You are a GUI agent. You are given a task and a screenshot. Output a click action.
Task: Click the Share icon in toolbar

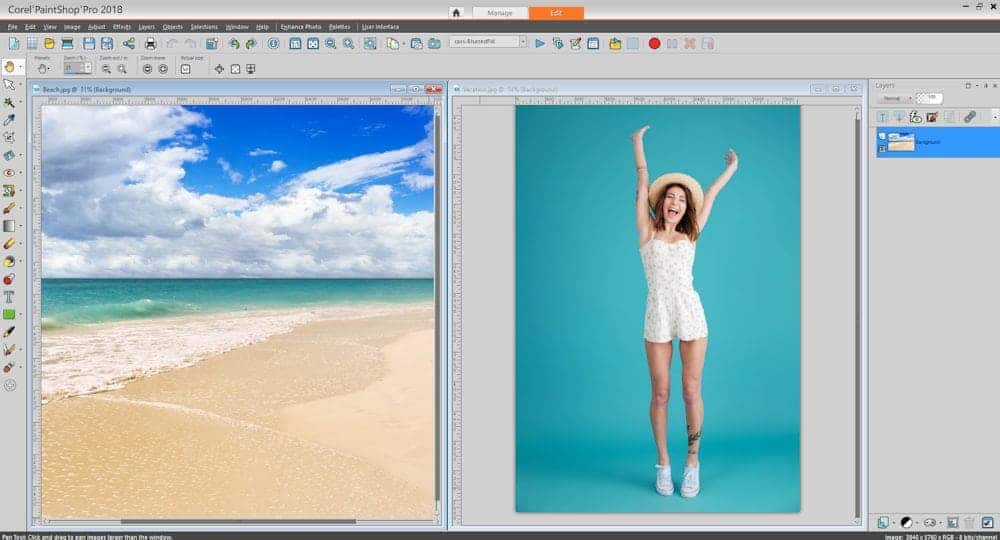coord(129,44)
